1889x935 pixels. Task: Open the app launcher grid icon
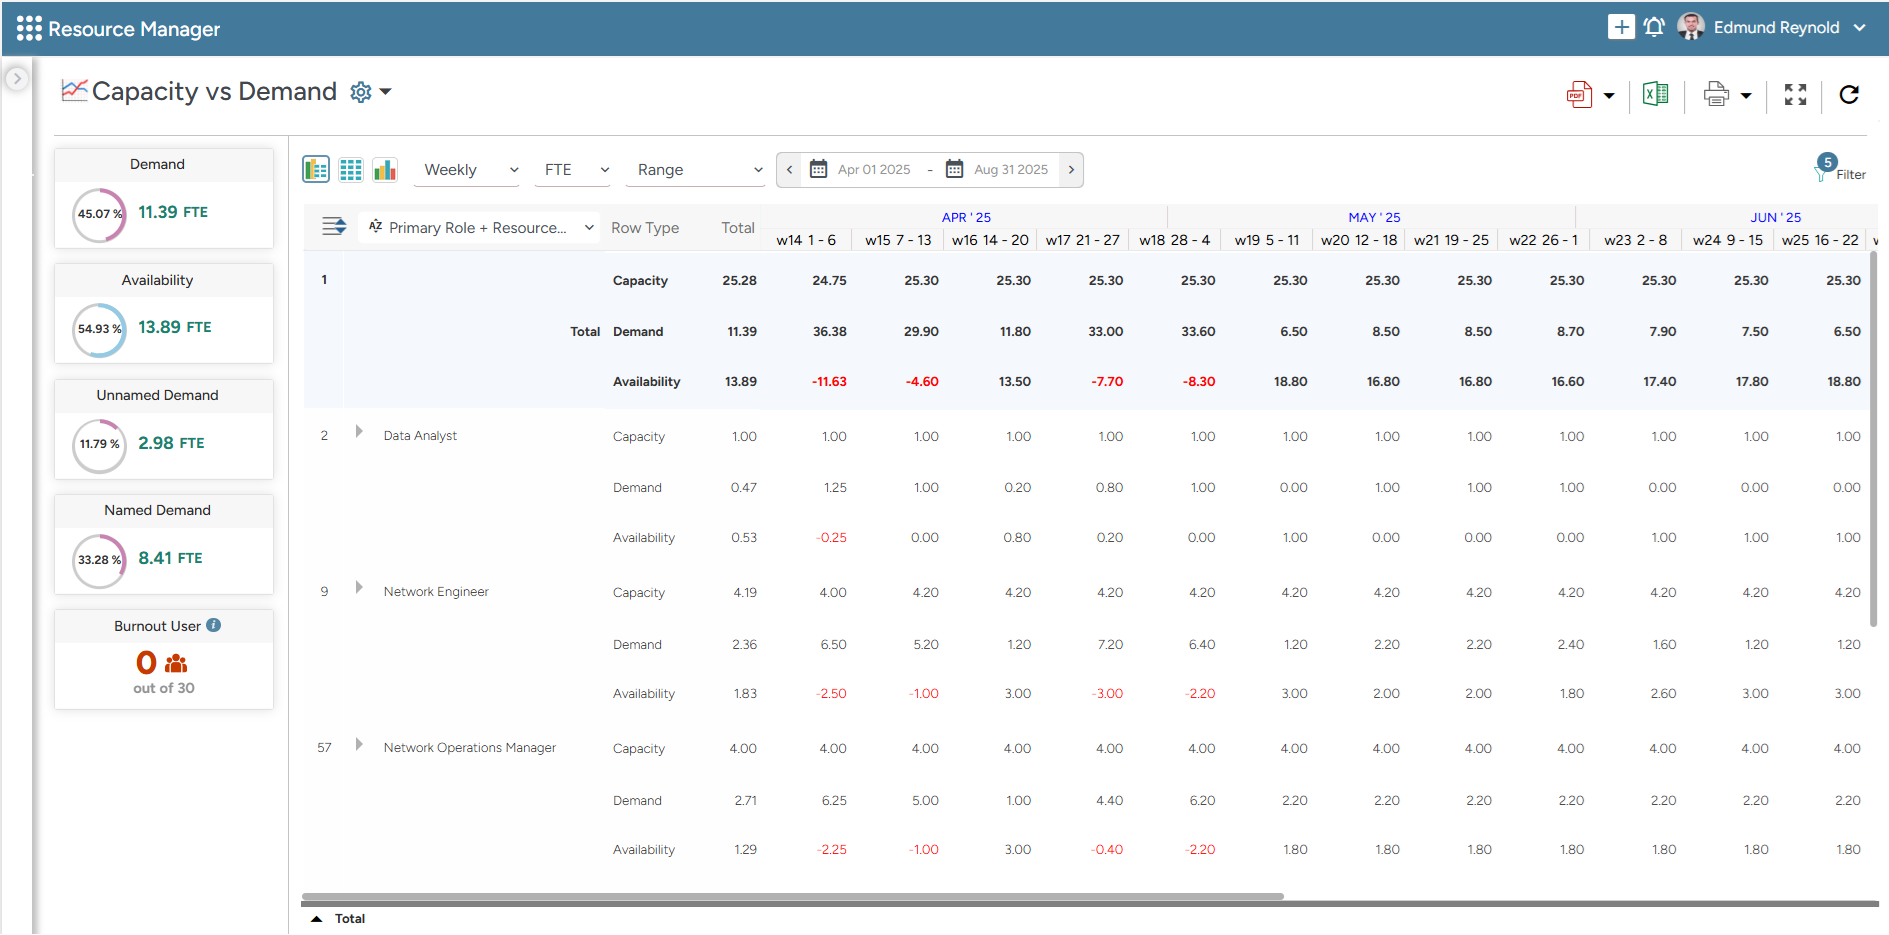tap(29, 28)
